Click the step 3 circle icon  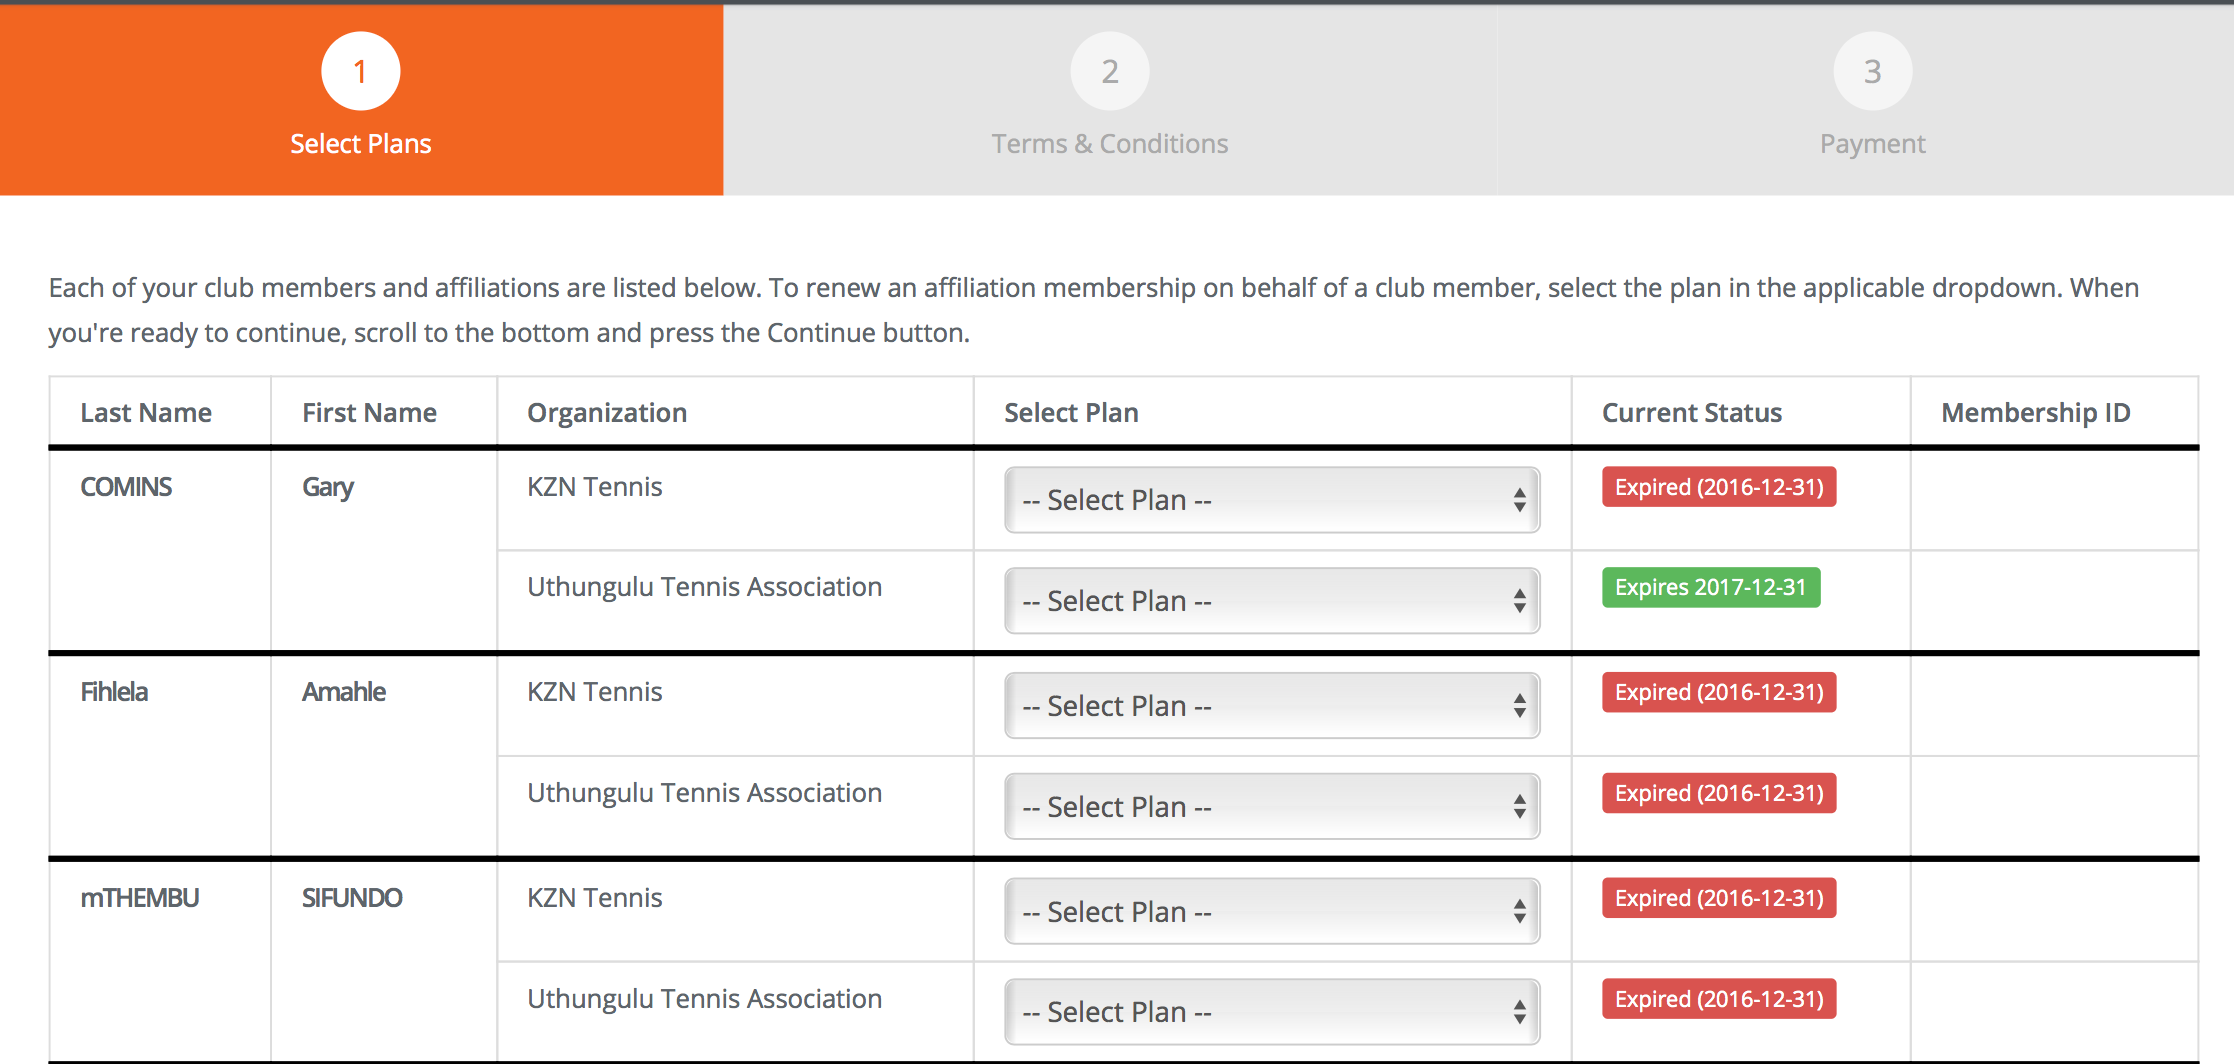(1872, 71)
